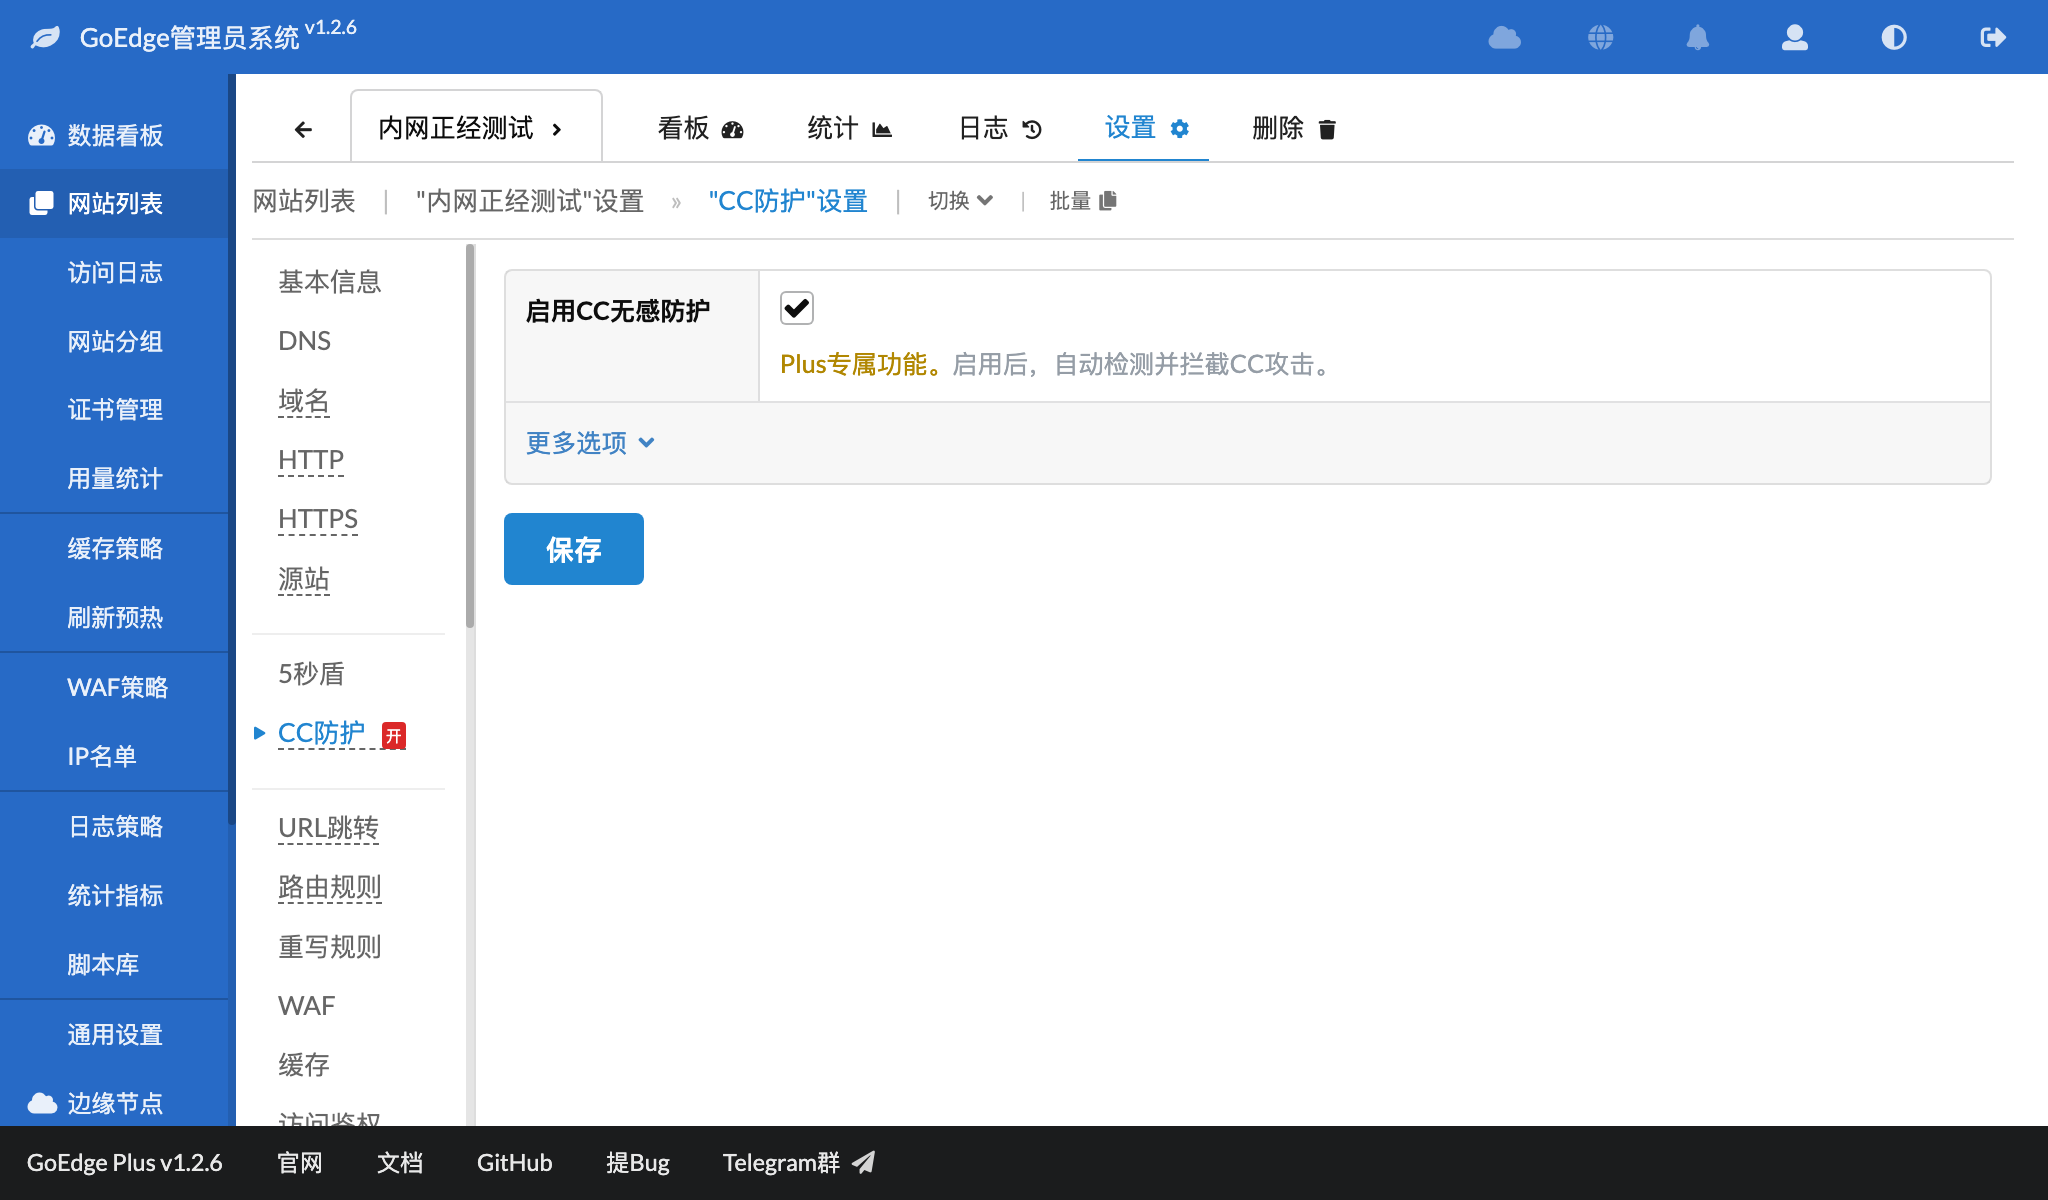Expand 更多选项 options
This screenshot has width=2048, height=1200.
(x=590, y=443)
